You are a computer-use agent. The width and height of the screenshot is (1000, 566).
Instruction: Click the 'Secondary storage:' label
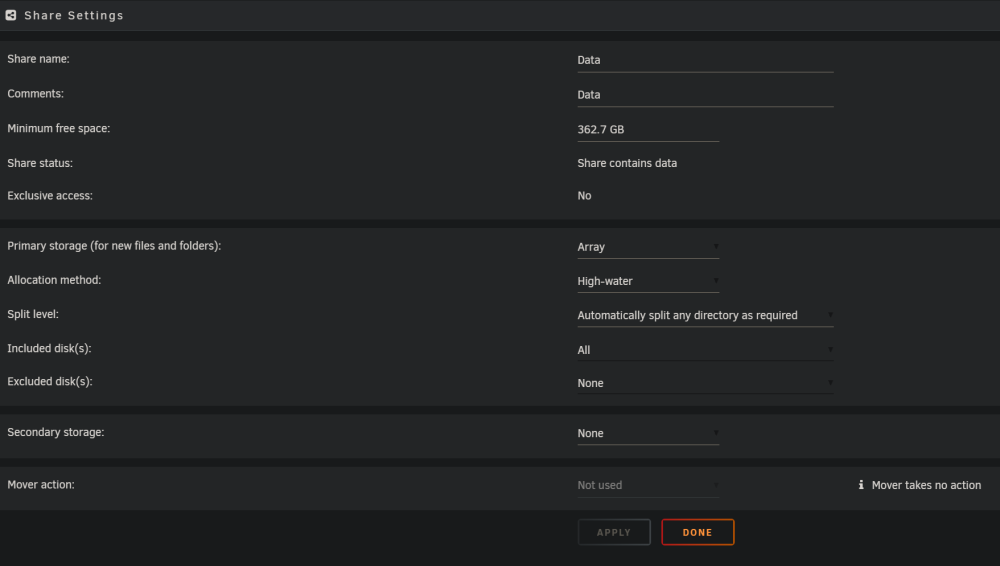point(55,432)
